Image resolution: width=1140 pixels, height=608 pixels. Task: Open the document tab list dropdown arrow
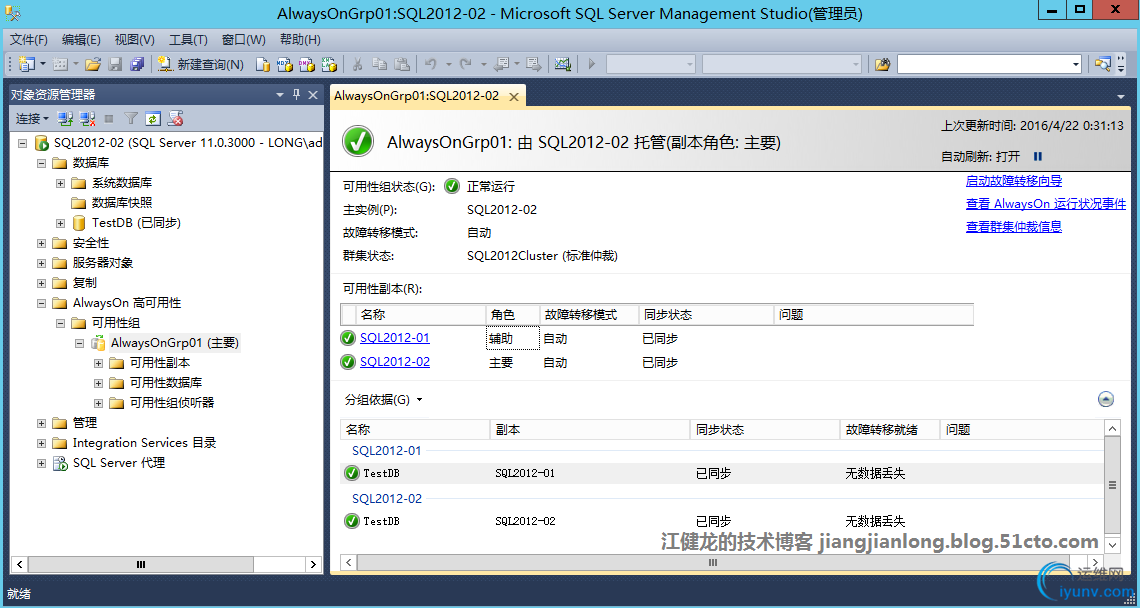1120,97
